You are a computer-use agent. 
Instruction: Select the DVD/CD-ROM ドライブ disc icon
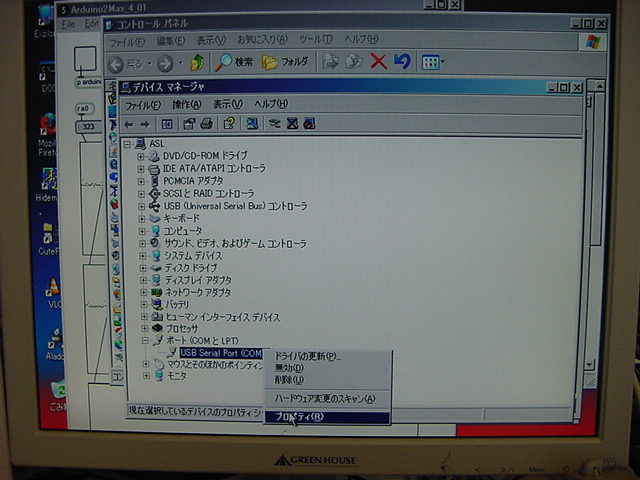[154, 156]
